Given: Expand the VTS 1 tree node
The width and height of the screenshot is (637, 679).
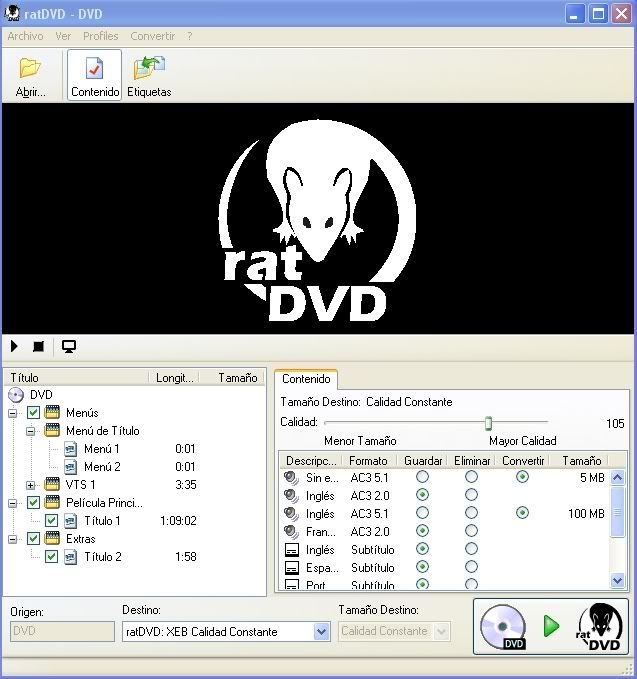Looking at the screenshot, I should pyautogui.click(x=30, y=485).
